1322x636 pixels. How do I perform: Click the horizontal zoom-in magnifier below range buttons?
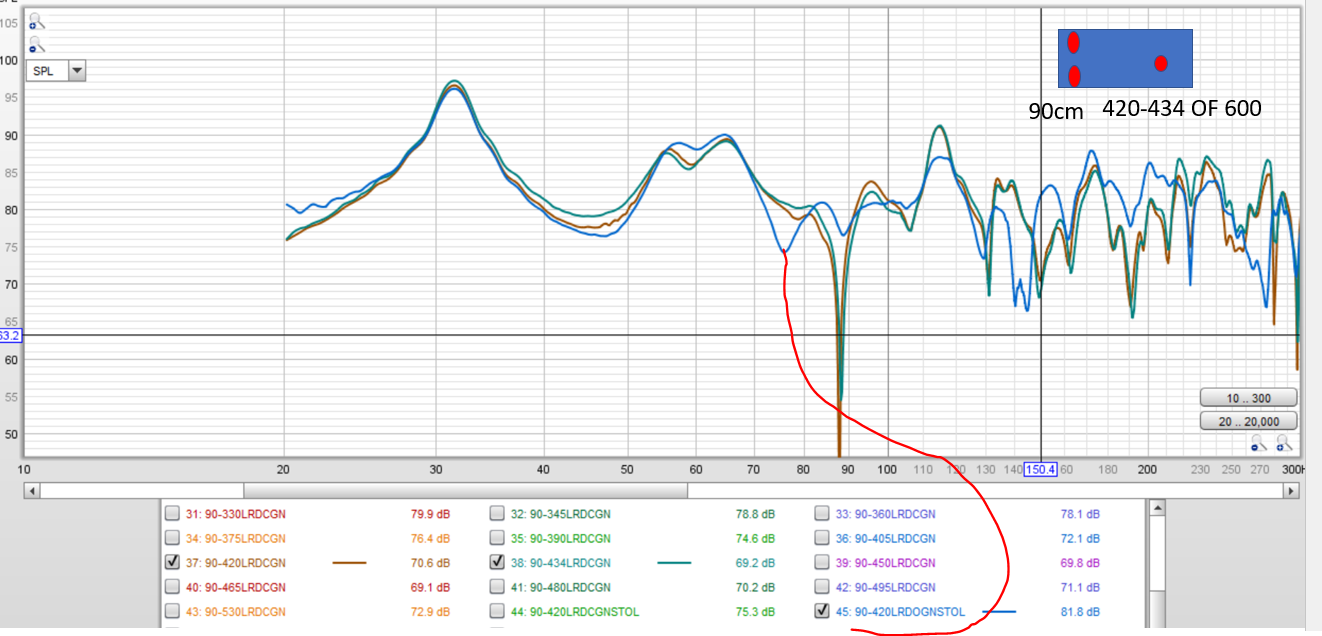pos(1284,442)
